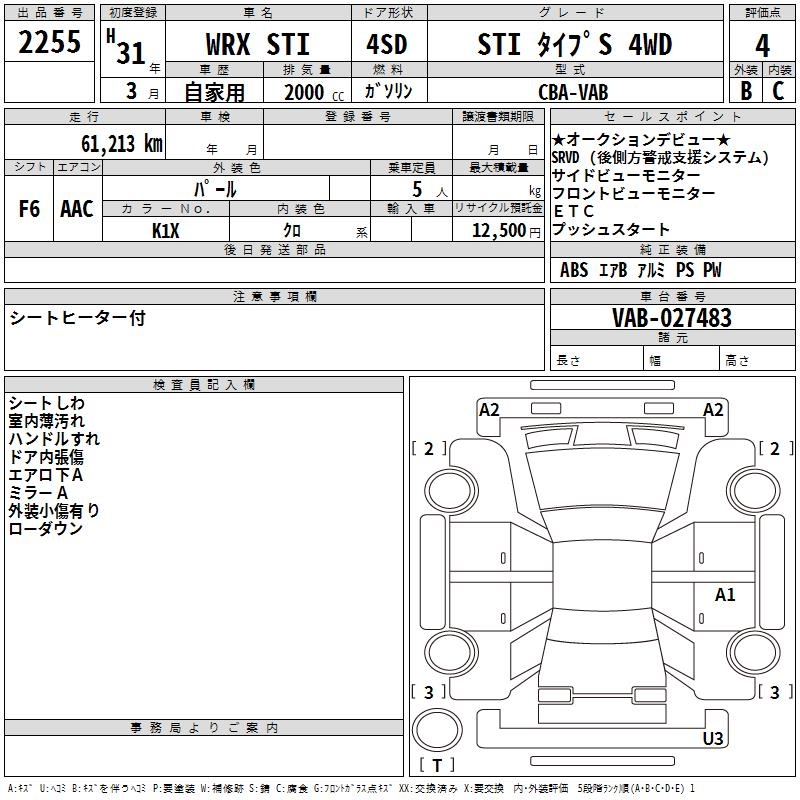Select the overall evaluation score 4
Image resolution: width=800 pixels, height=800 pixels.
(763, 45)
